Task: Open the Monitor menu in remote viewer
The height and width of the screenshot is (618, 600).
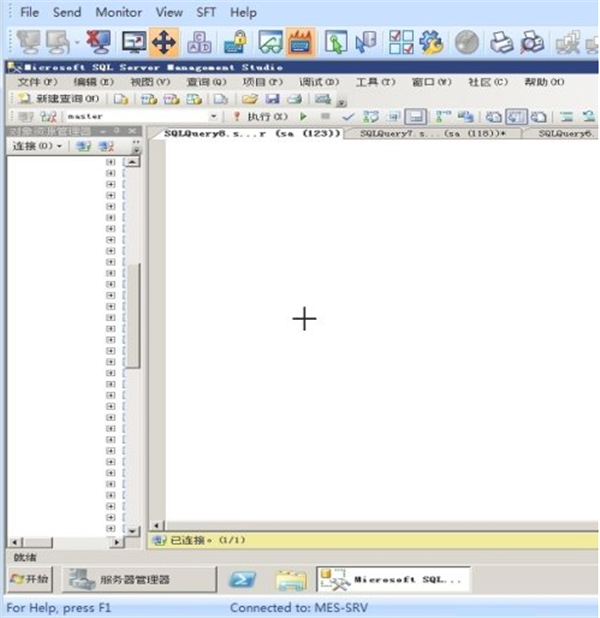Action: pos(118,12)
